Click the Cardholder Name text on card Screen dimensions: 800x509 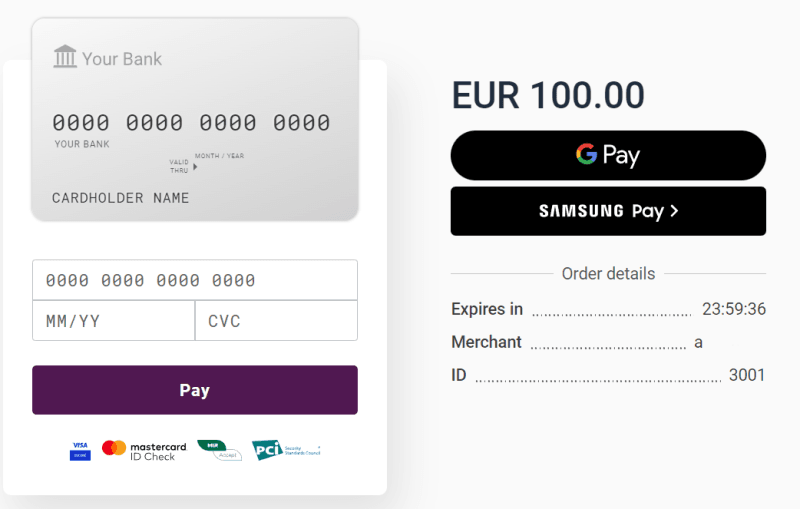pyautogui.click(x=121, y=198)
